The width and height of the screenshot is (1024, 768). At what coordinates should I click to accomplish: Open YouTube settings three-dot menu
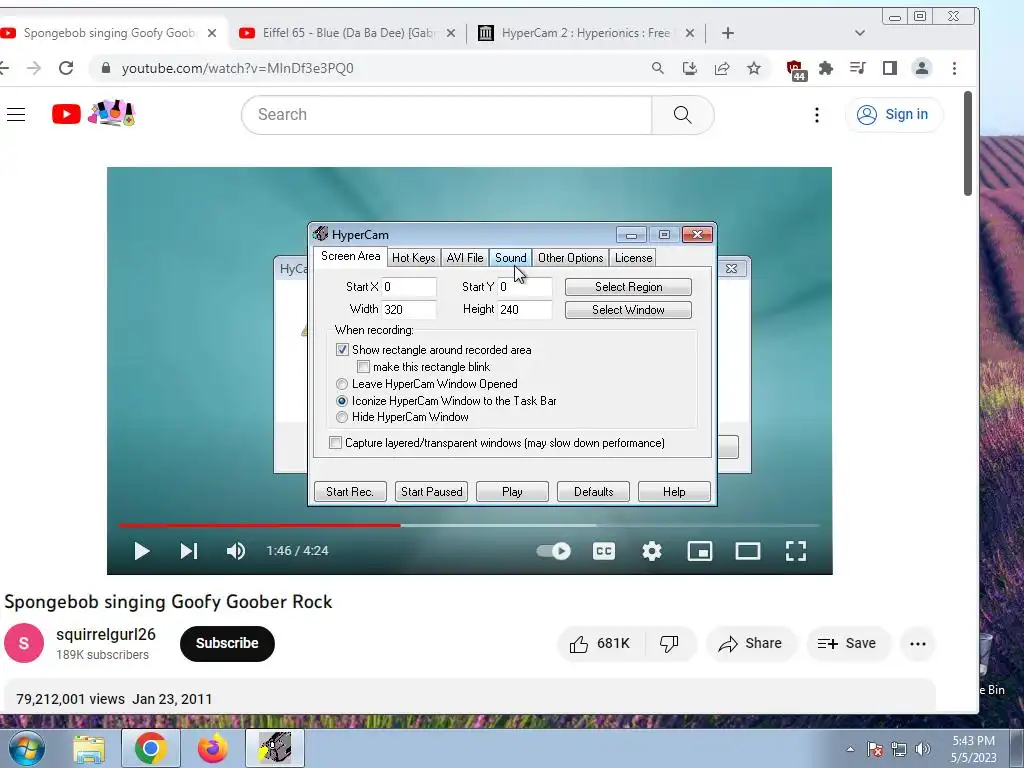pos(816,115)
